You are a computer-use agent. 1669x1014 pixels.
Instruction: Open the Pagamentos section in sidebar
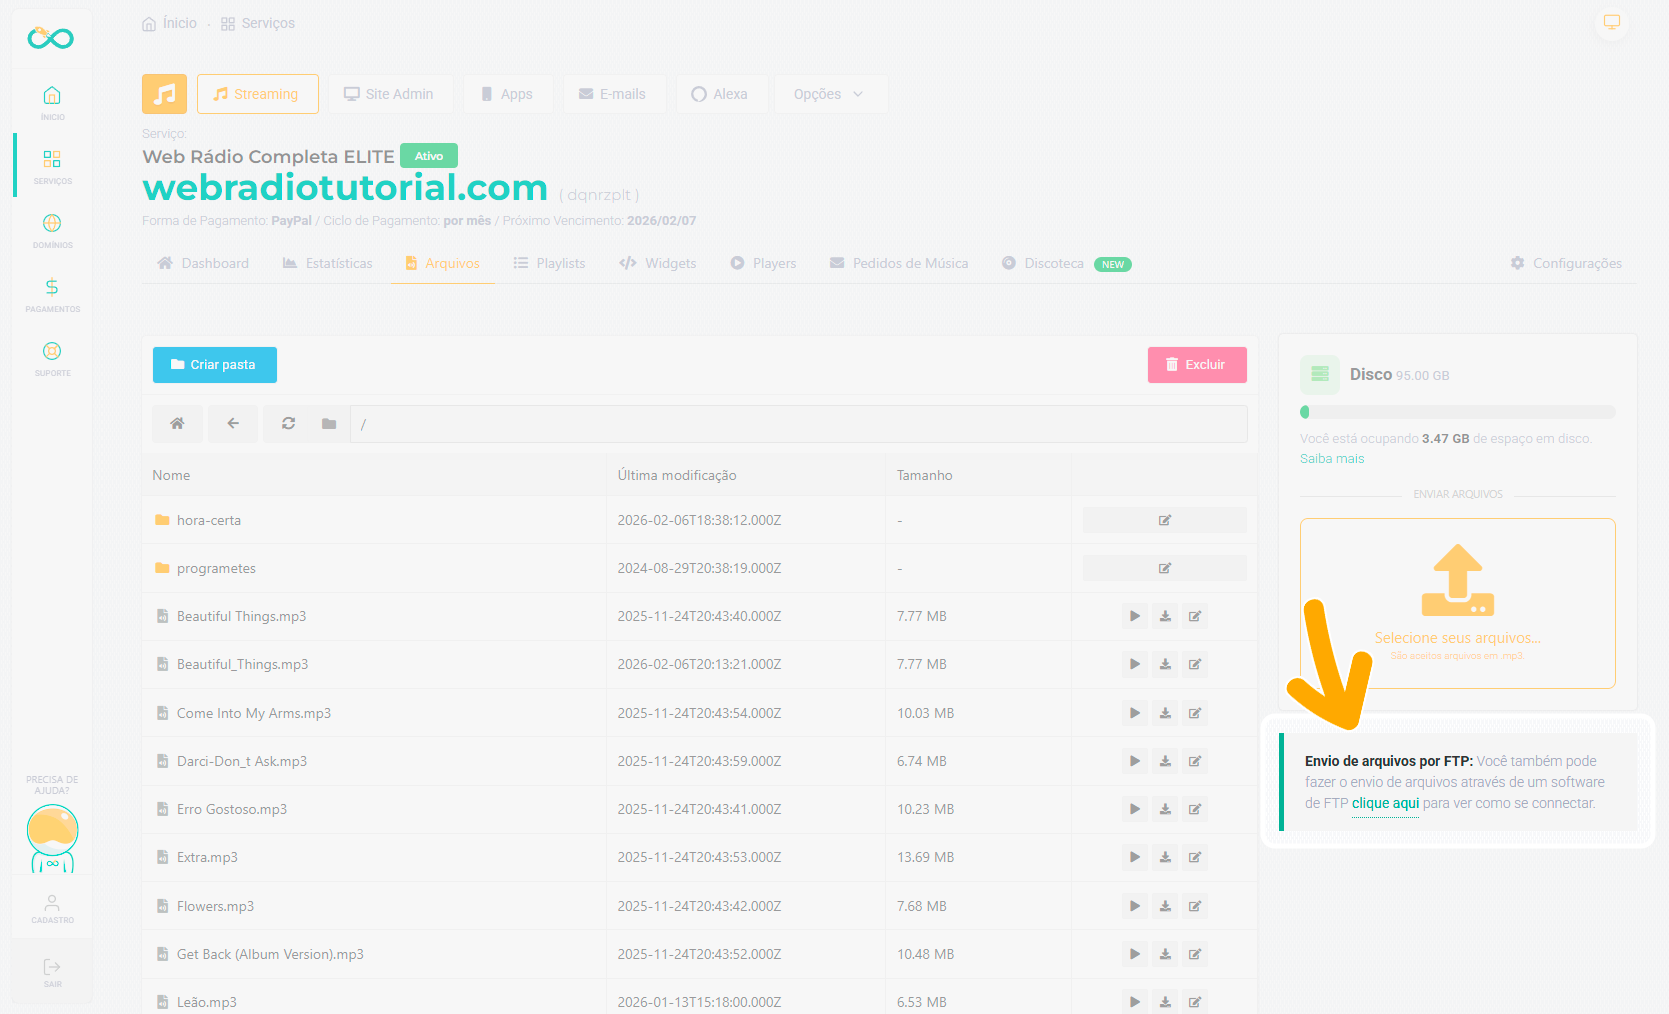coord(52,288)
